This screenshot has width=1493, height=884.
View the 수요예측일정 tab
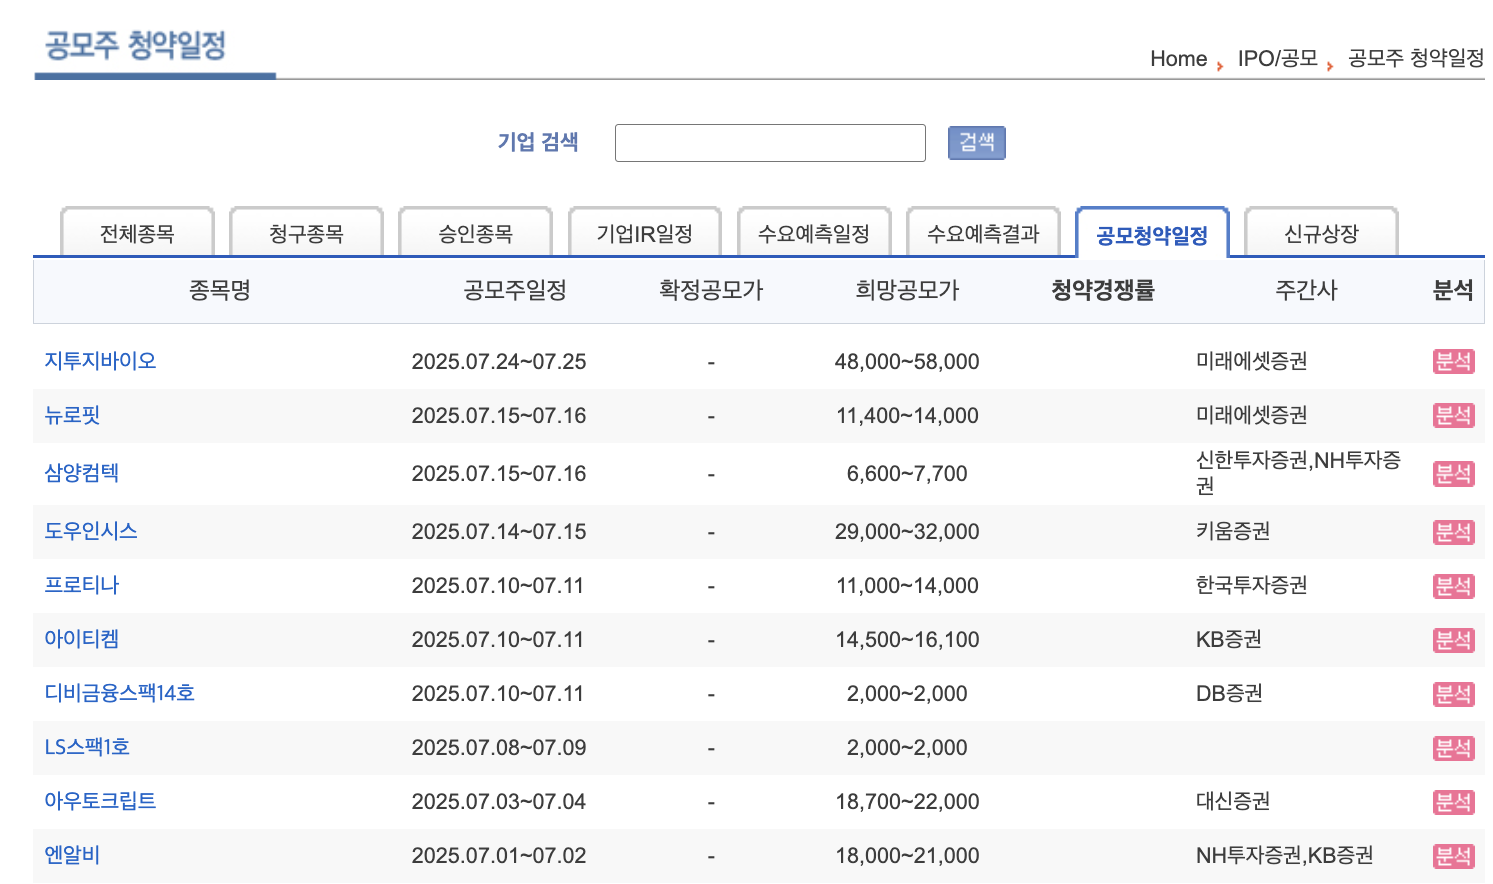tap(814, 231)
